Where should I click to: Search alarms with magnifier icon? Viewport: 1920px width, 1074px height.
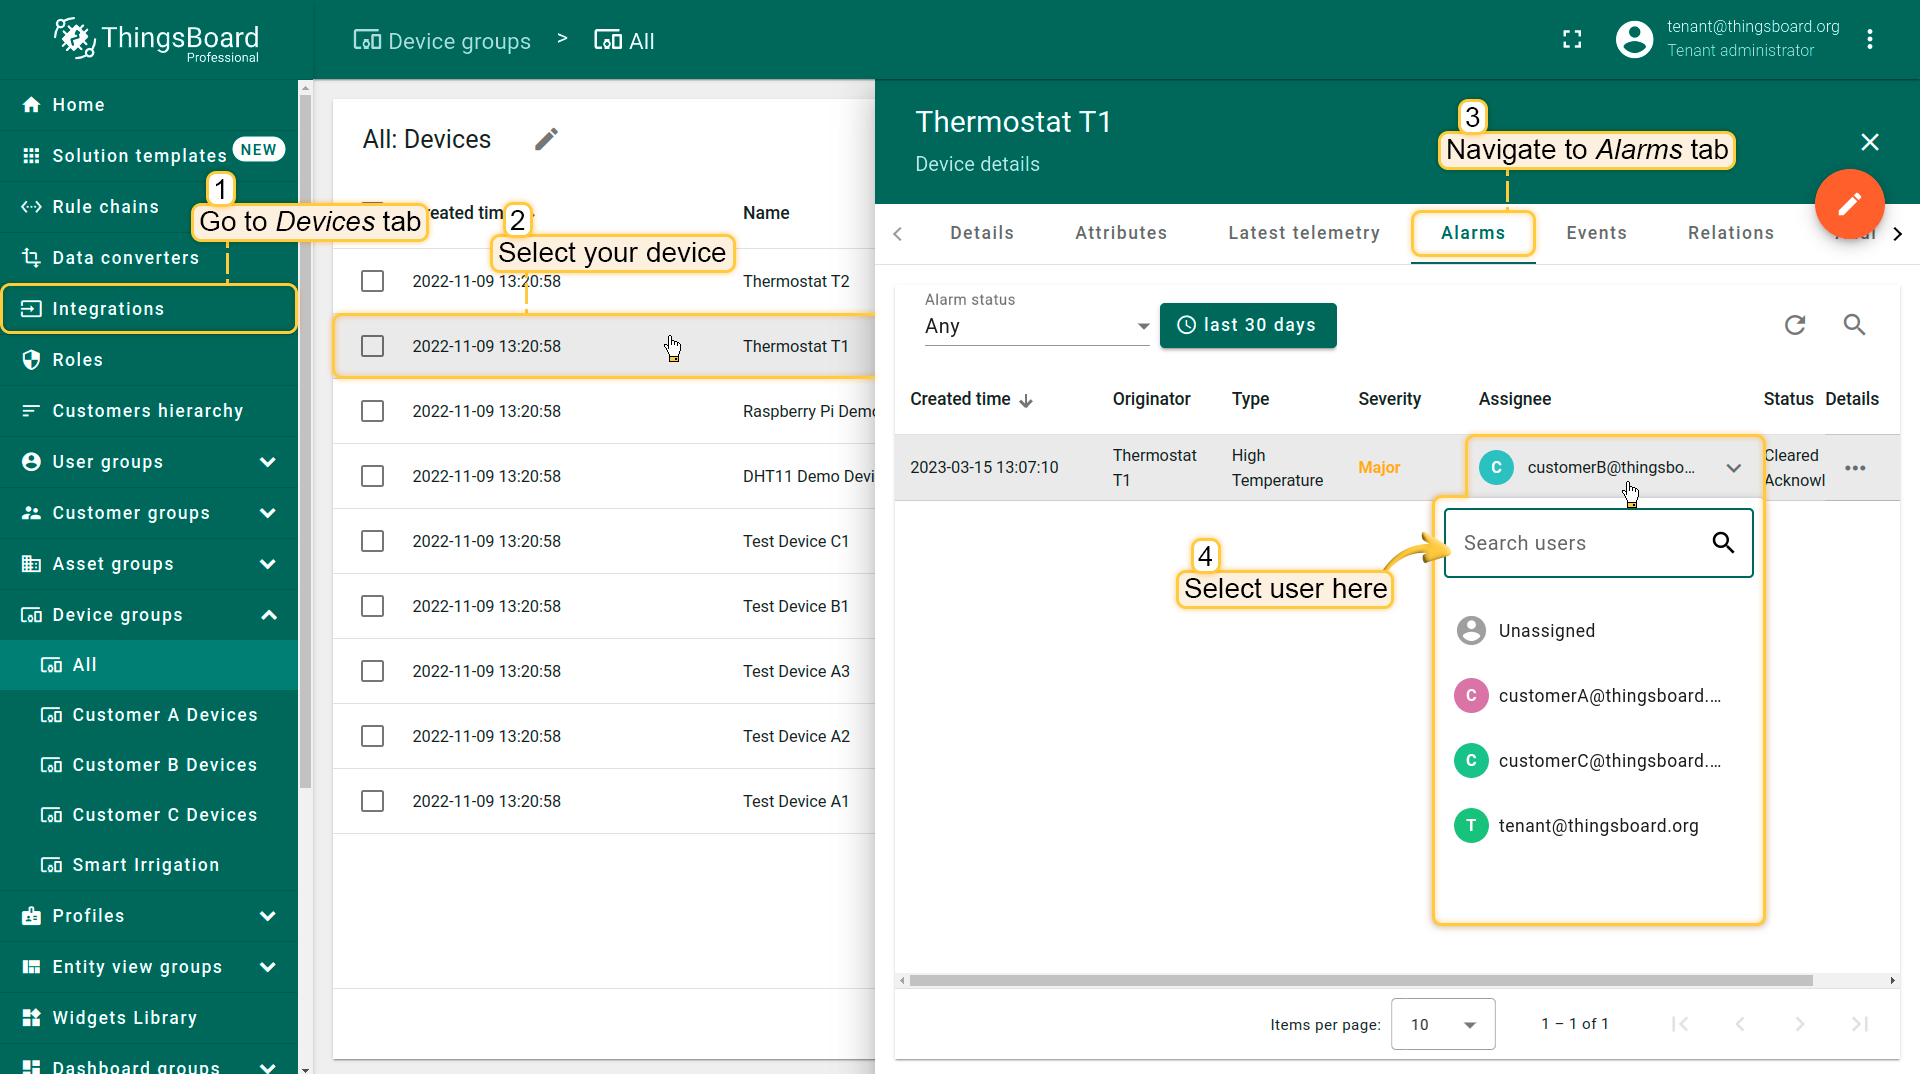coord(1854,325)
